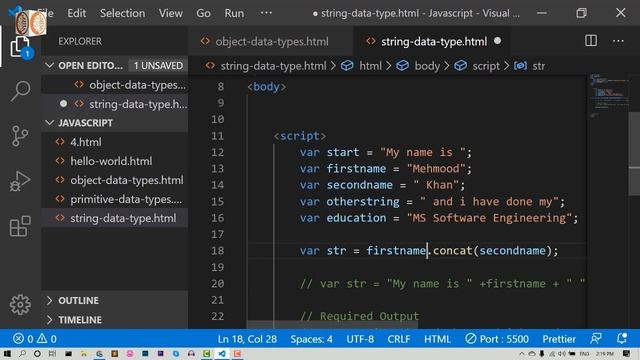Click Port : 5500 Live Server button
The width and height of the screenshot is (640, 360).
click(x=497, y=339)
